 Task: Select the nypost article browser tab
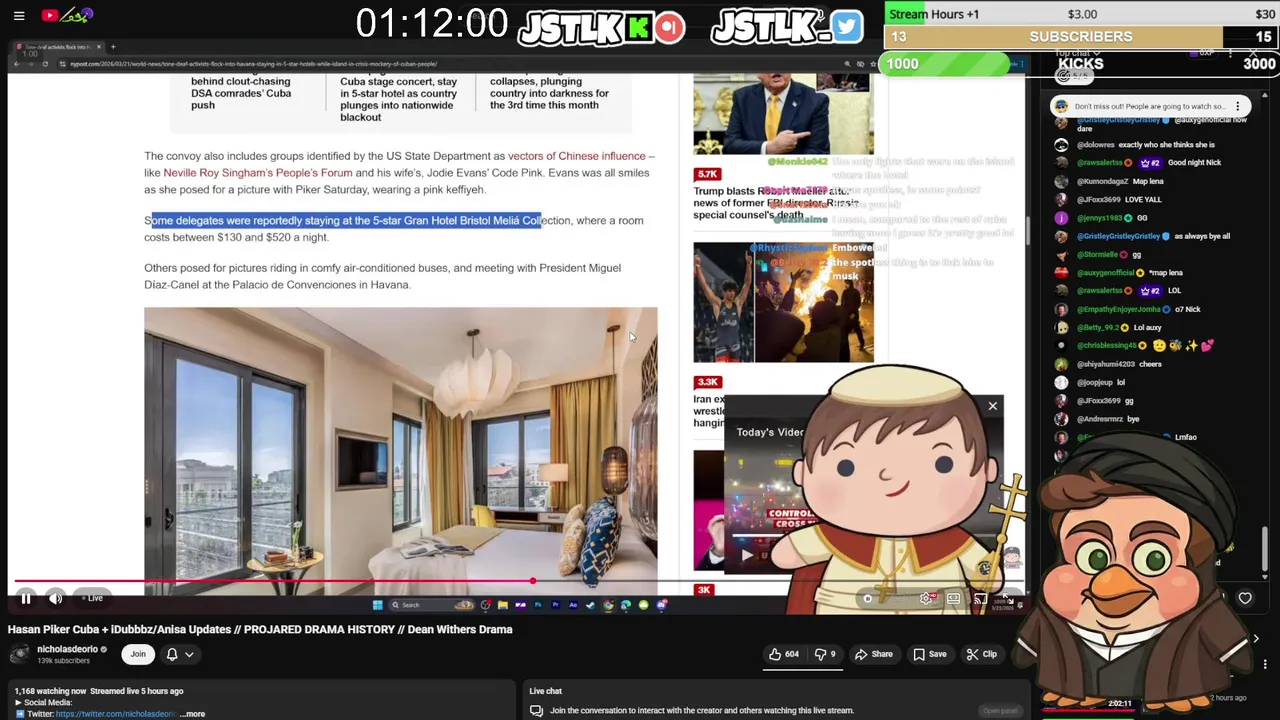pos(58,47)
